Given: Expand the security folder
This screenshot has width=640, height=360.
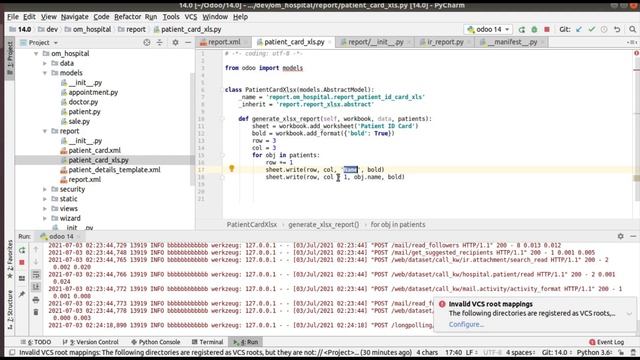Looking at the screenshot, I should 45,189.
